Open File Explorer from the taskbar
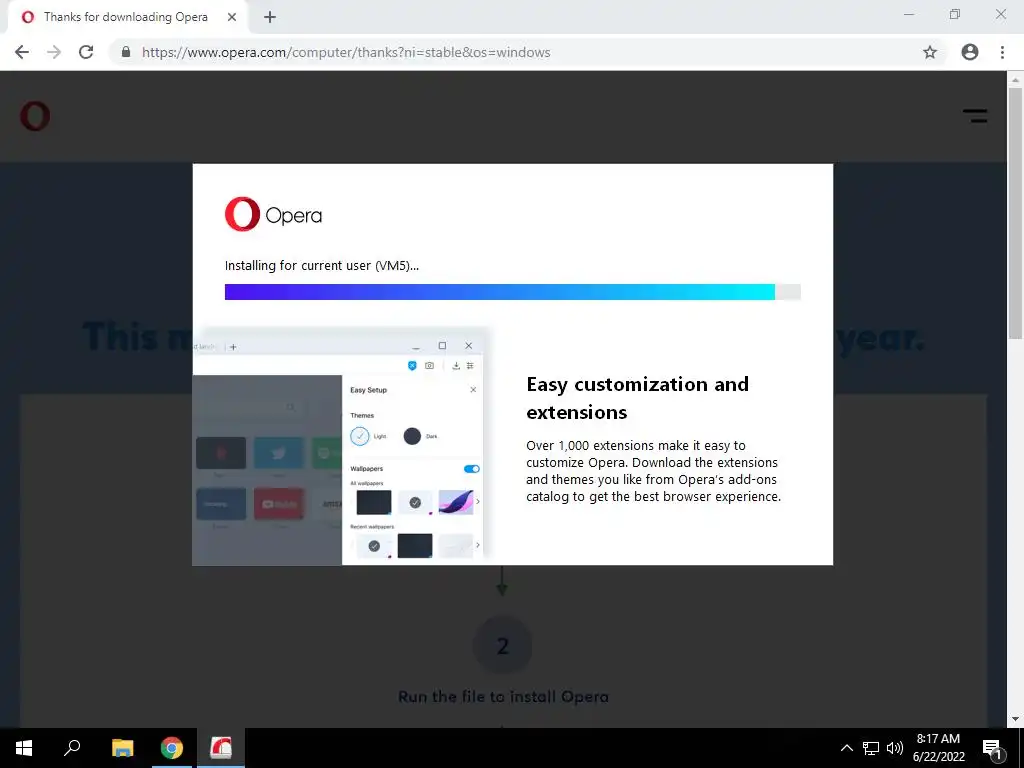1024x768 pixels. click(122, 748)
